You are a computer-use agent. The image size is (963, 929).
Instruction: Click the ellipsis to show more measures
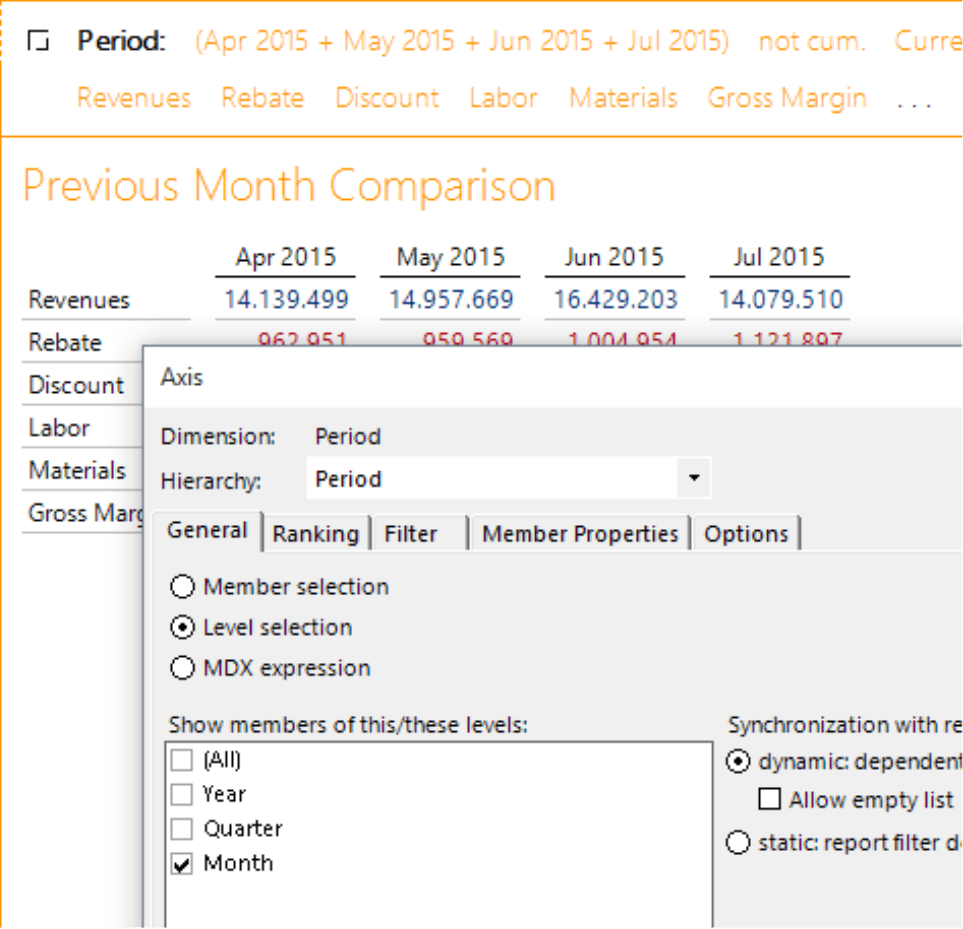pos(913,100)
